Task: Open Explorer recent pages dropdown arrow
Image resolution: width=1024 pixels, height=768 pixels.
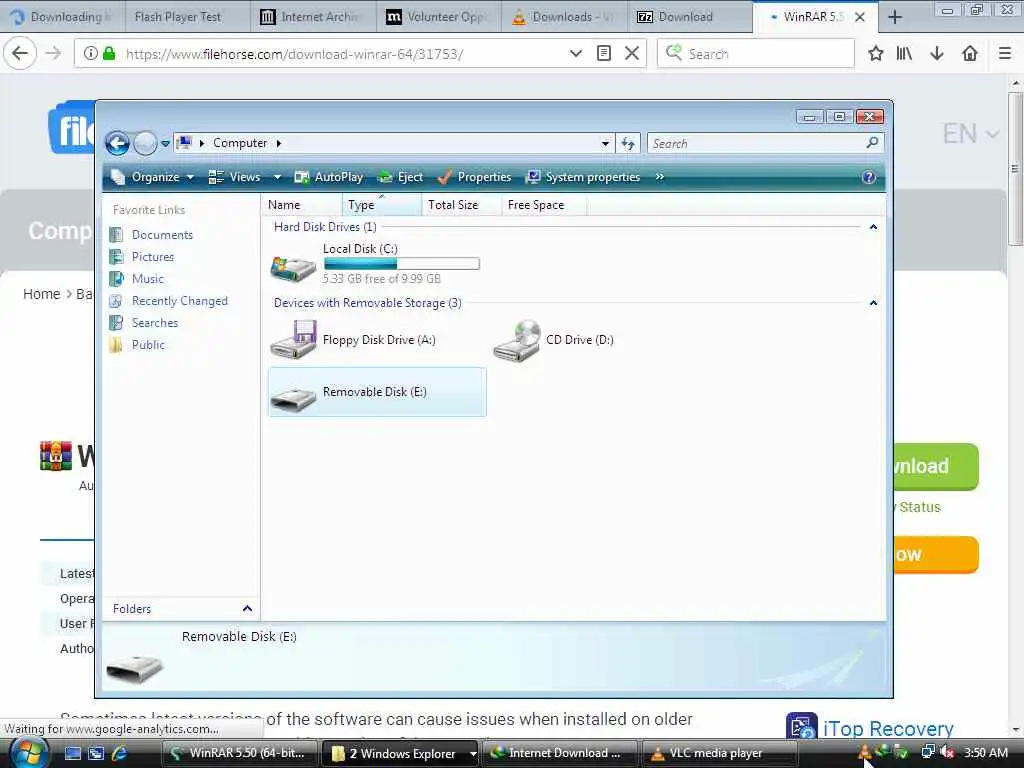Action: coord(165,144)
